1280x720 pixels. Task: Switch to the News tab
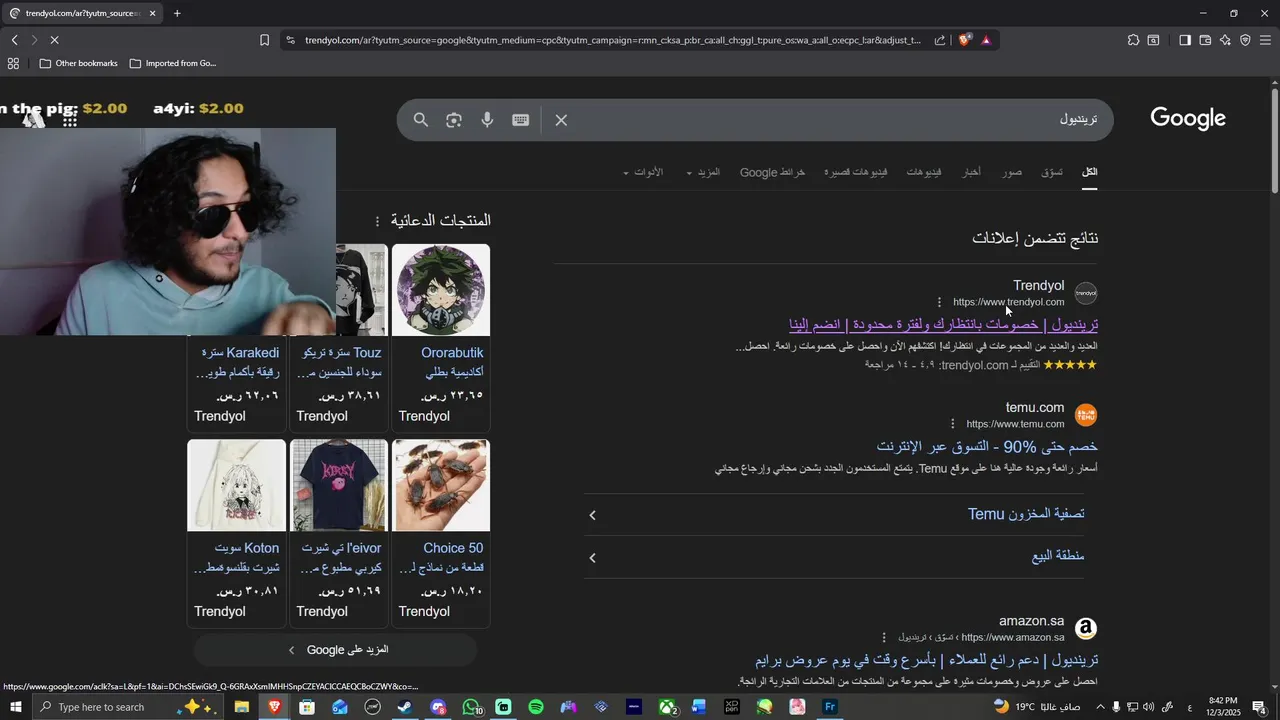(972, 172)
